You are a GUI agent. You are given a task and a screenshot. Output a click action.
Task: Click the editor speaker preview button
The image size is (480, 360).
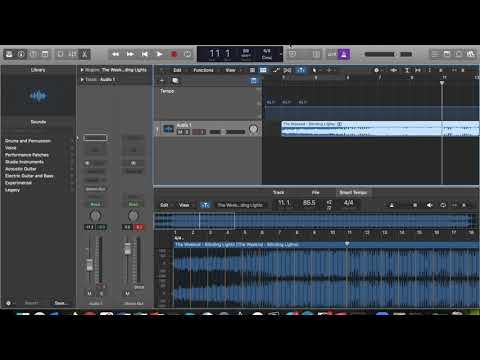[430, 205]
